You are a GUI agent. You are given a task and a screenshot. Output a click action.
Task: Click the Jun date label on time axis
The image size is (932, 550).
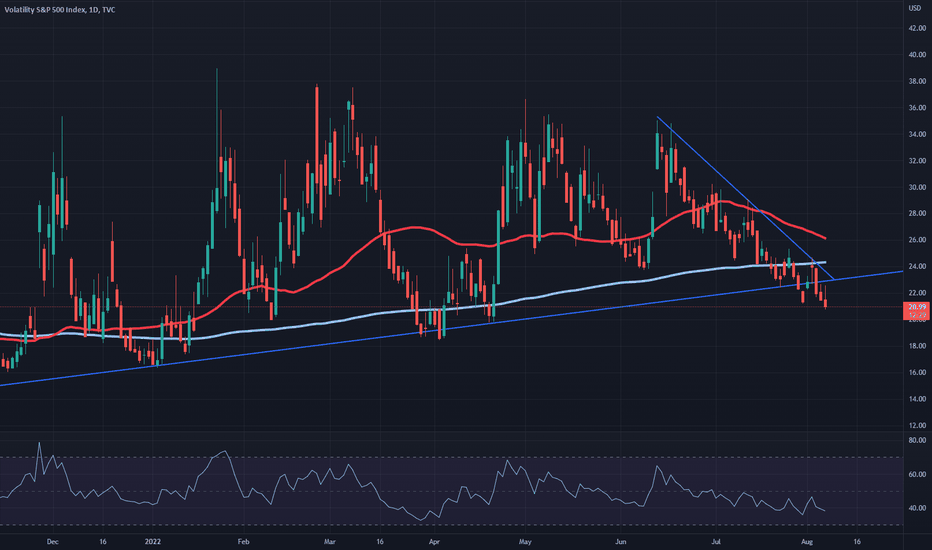[x=621, y=542]
